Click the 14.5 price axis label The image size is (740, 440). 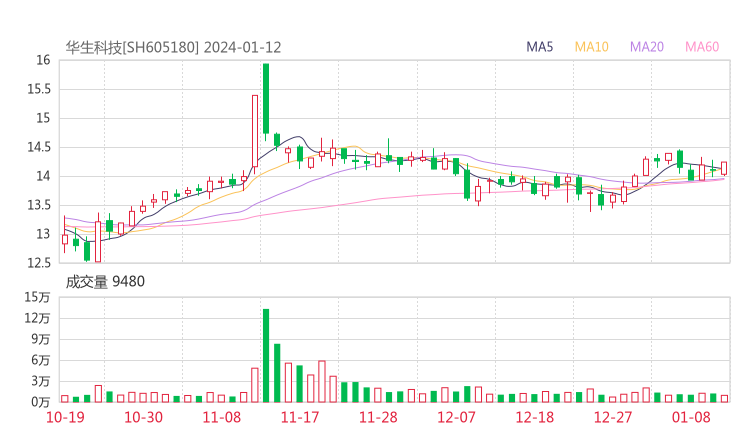39,147
